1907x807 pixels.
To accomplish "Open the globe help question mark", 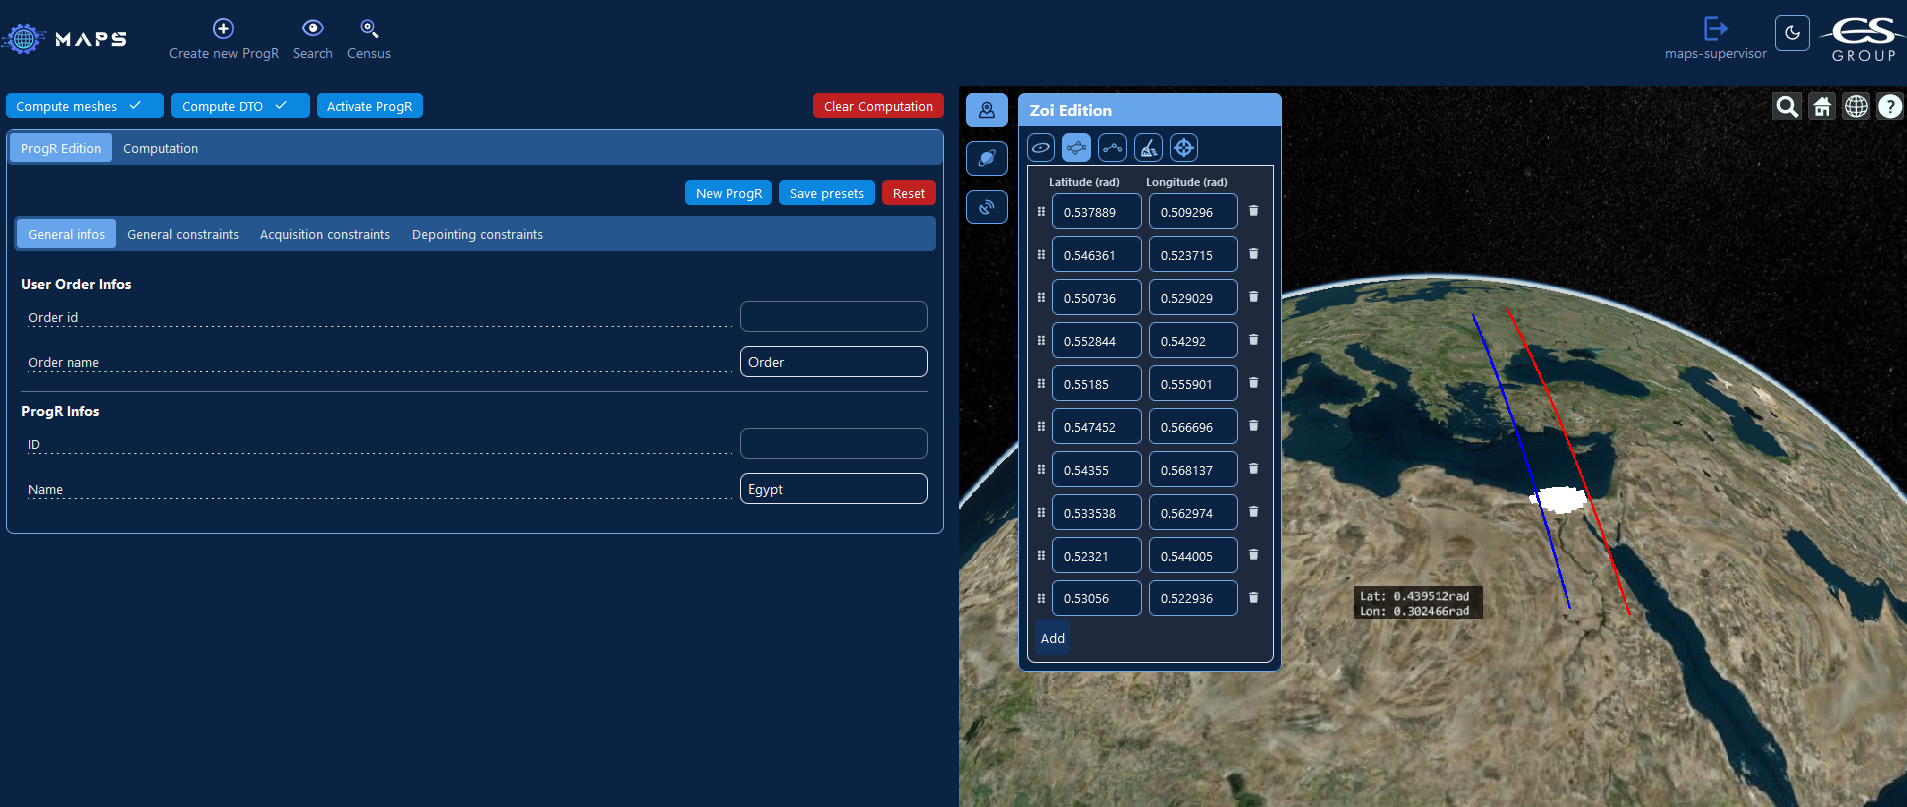I will pos(1890,106).
